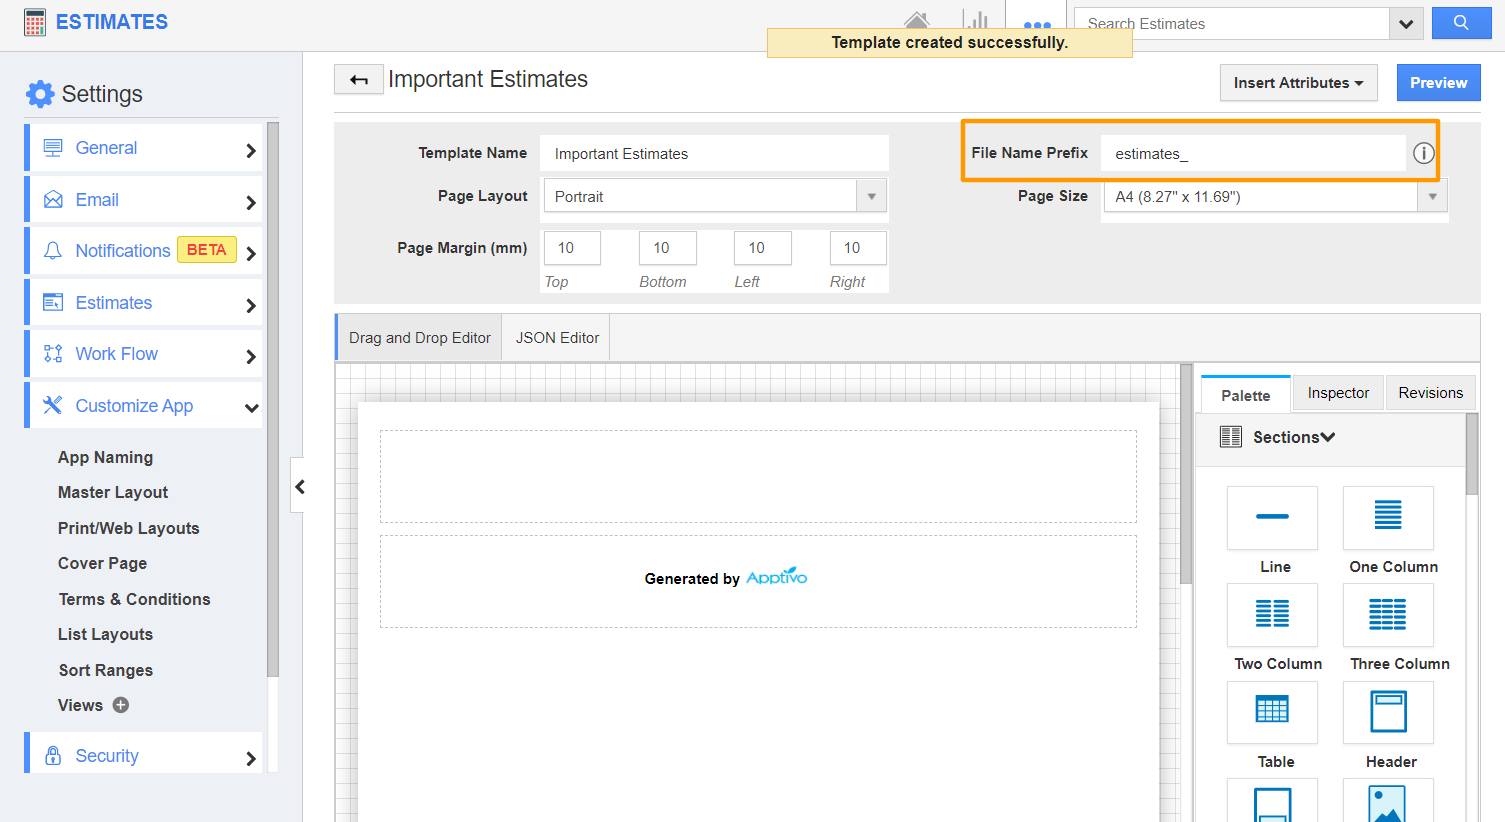1505x822 pixels.
Task: Switch to the JSON Editor tab
Action: tap(555, 337)
